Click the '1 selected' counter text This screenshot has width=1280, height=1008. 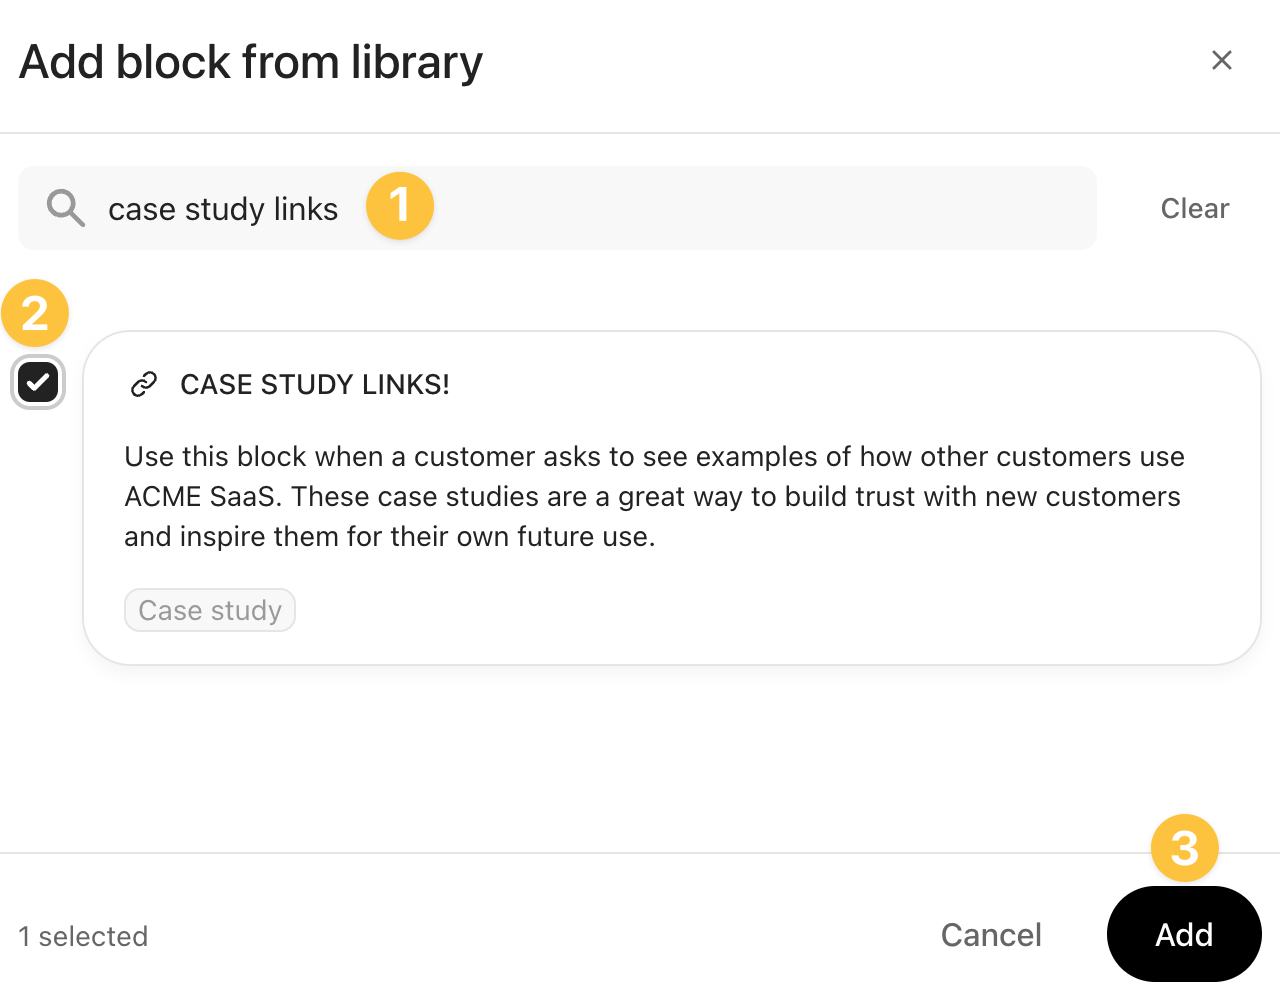(x=83, y=936)
